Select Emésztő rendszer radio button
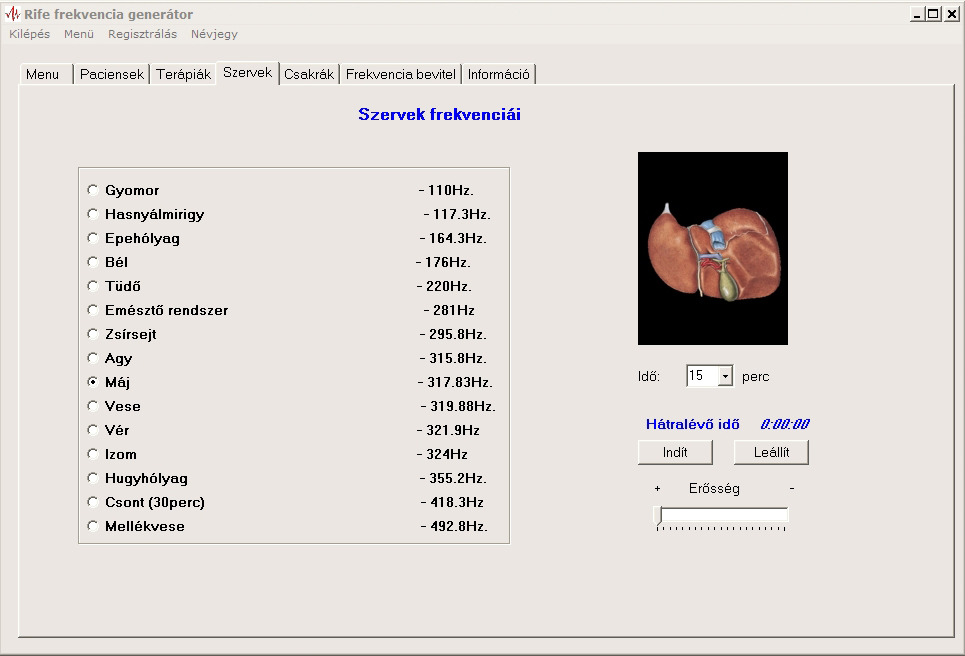This screenshot has width=965, height=656. tap(93, 310)
